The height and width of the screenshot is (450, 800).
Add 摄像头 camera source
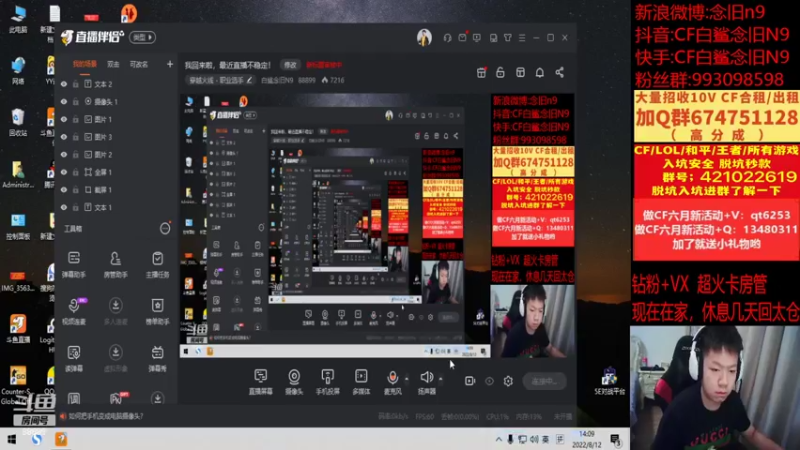click(294, 382)
